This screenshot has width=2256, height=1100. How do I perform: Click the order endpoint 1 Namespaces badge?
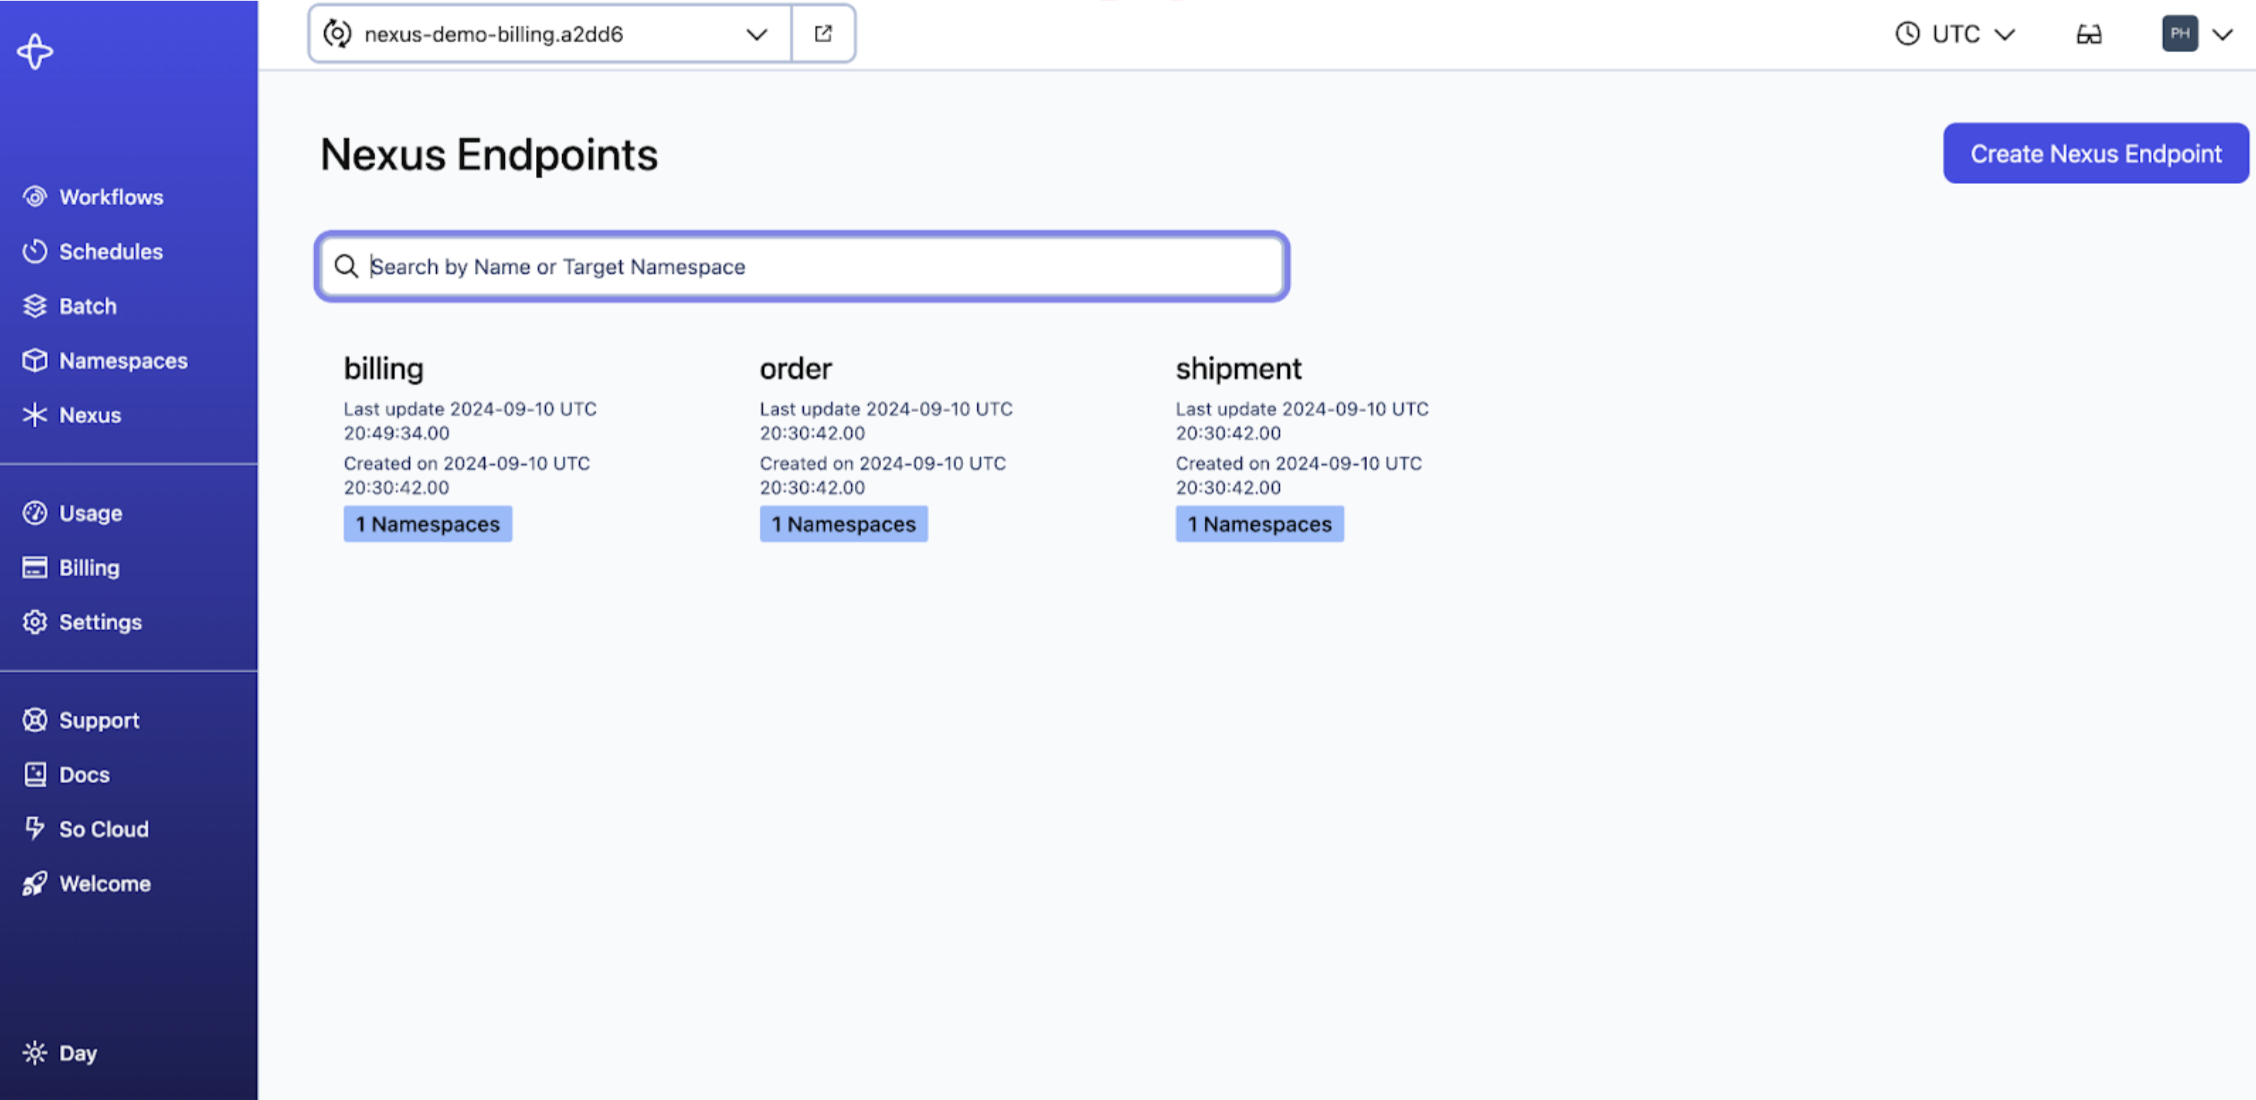(843, 522)
